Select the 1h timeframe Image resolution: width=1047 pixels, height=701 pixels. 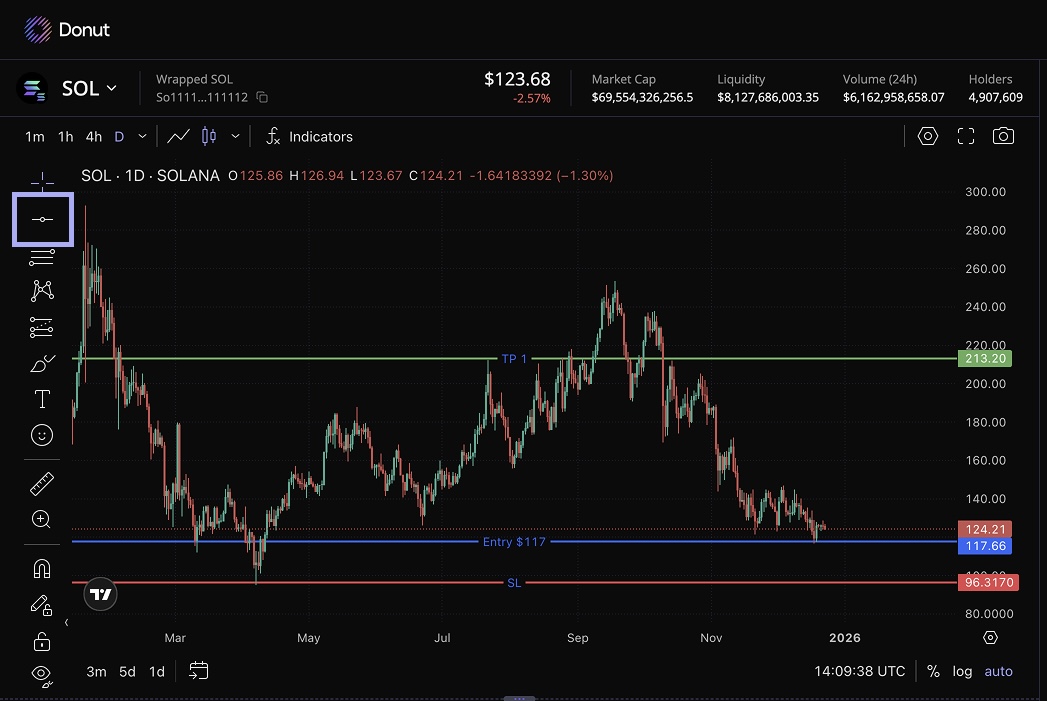(65, 136)
